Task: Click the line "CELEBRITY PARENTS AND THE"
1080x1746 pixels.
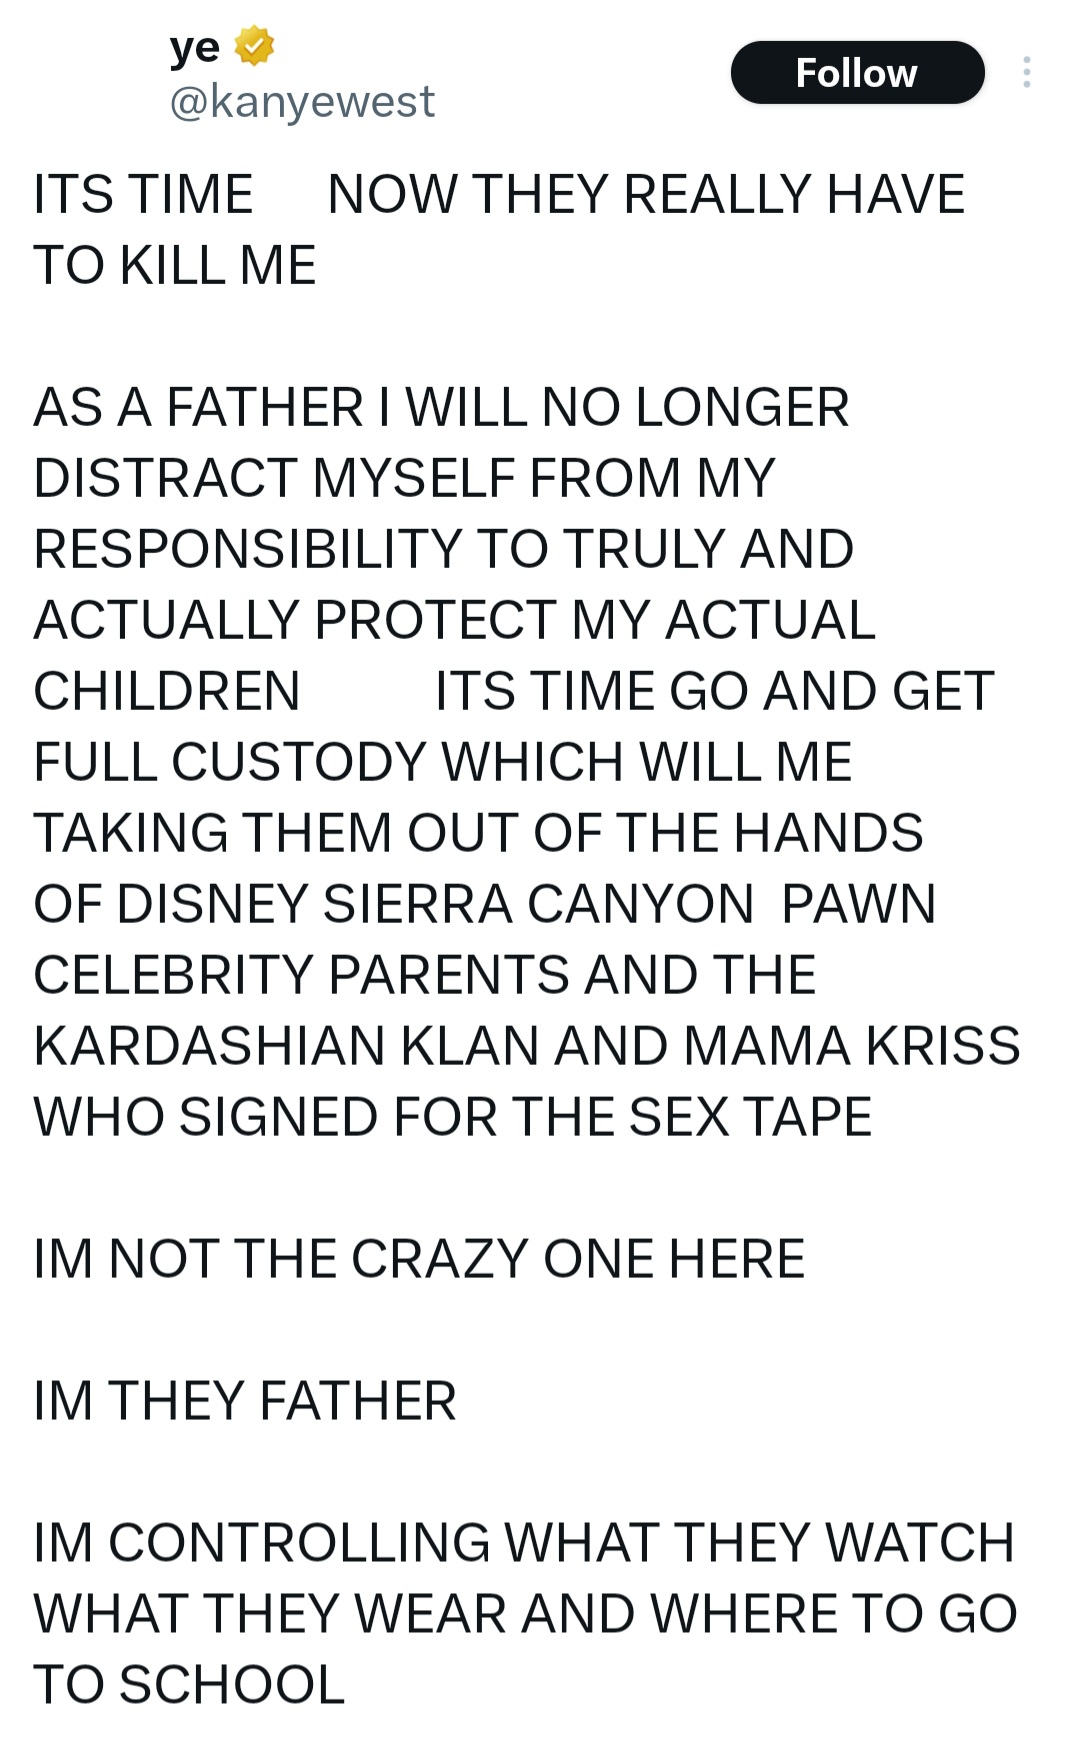Action: [424, 975]
